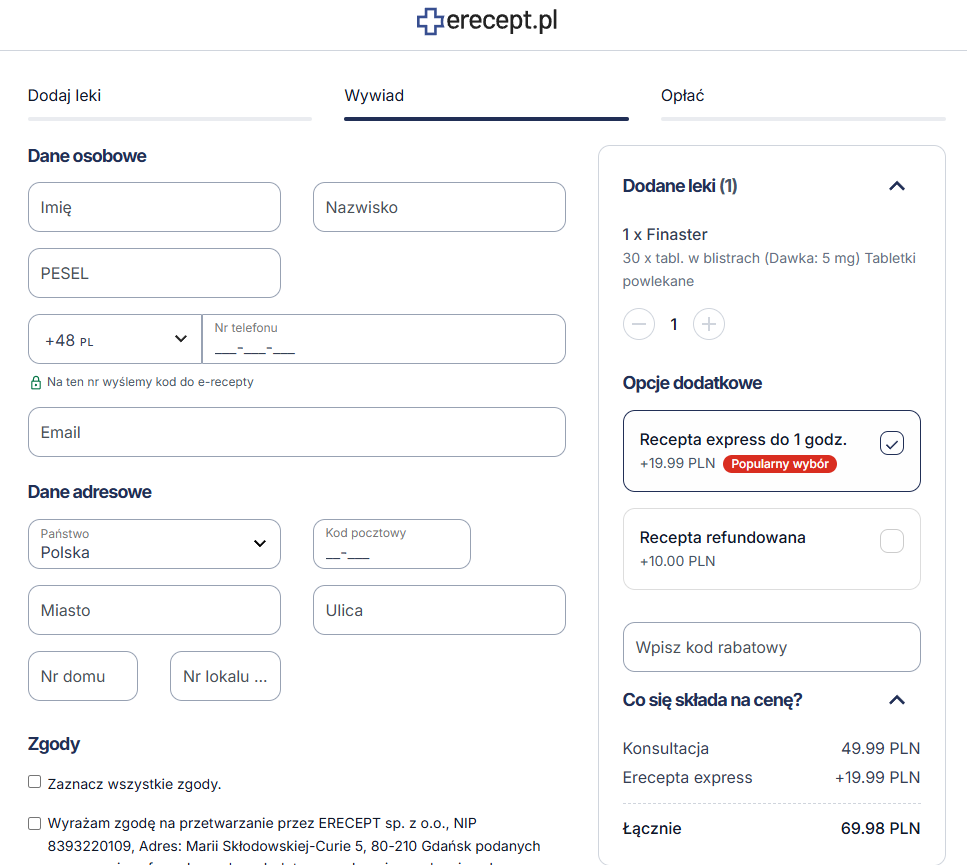Click the green lock icon under phone field
Screen dimensions: 967x865
pos(36,382)
